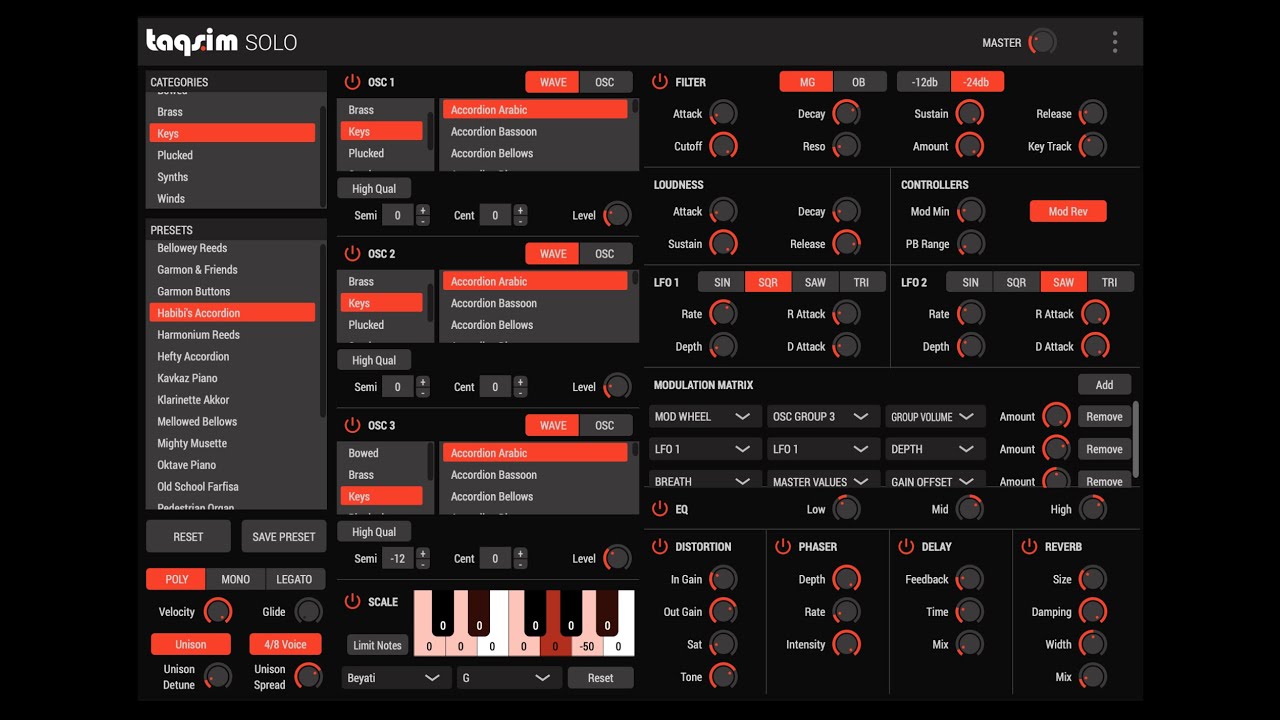Toggle High Qual for OSC 3
The image size is (1280, 720).
coord(374,532)
